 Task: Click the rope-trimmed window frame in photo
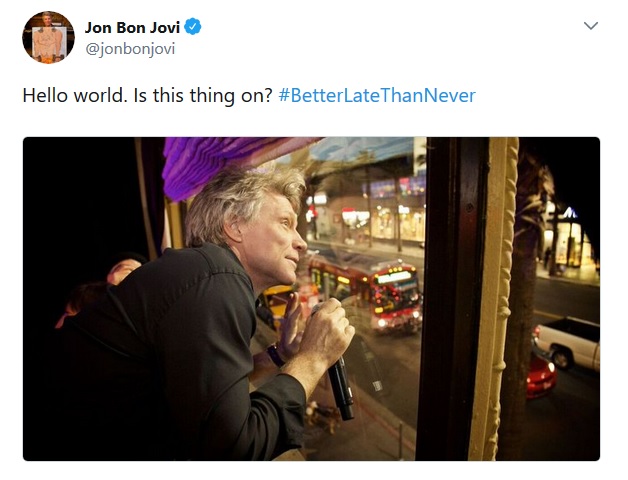pos(496,298)
